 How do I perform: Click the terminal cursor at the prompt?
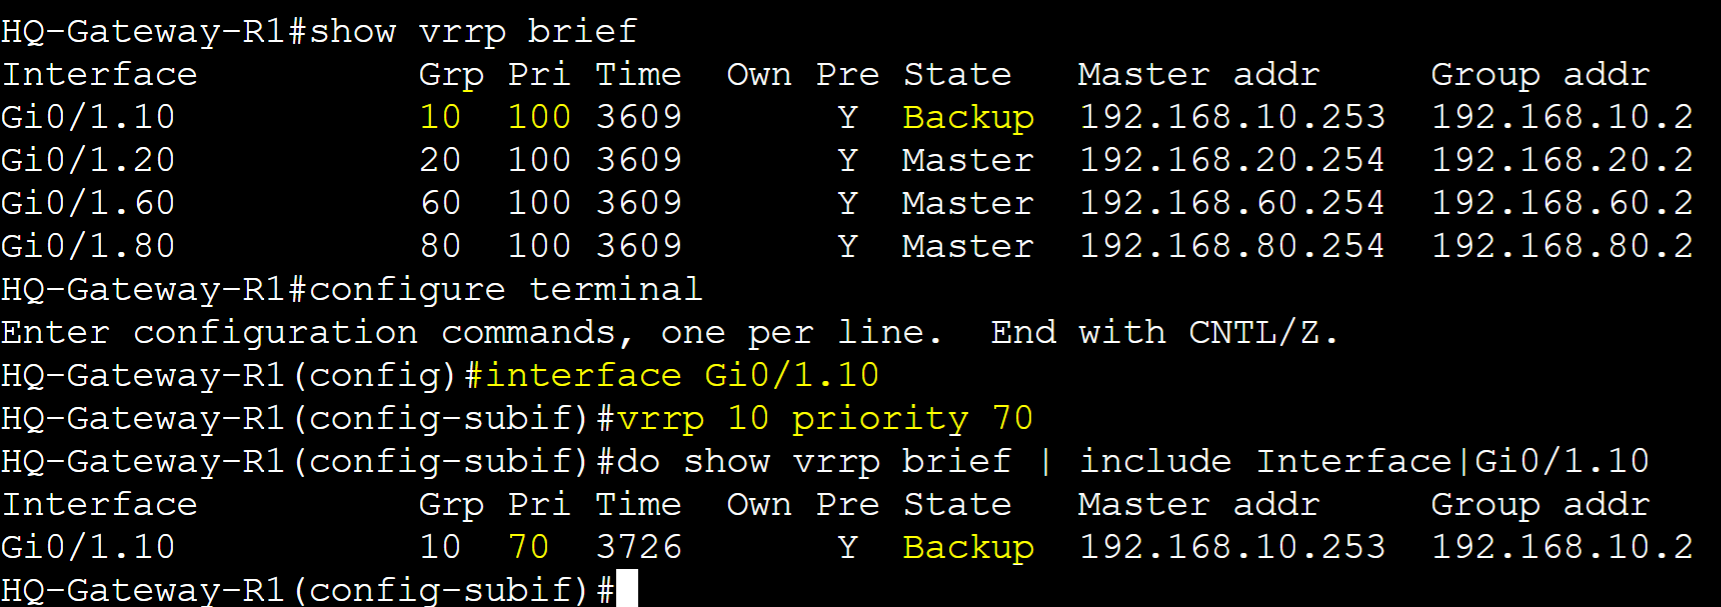[x=627, y=589]
